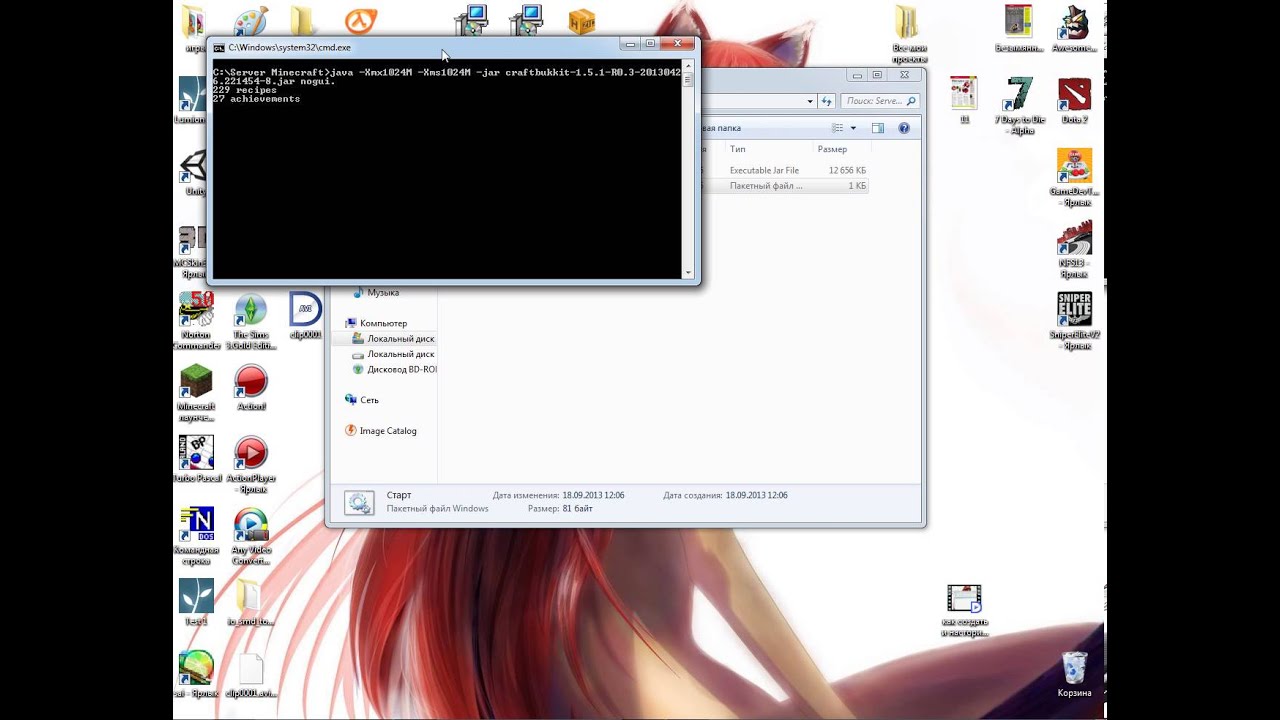Click the Старт file icon in details pane
This screenshot has width=1280, height=720.
[x=359, y=503]
